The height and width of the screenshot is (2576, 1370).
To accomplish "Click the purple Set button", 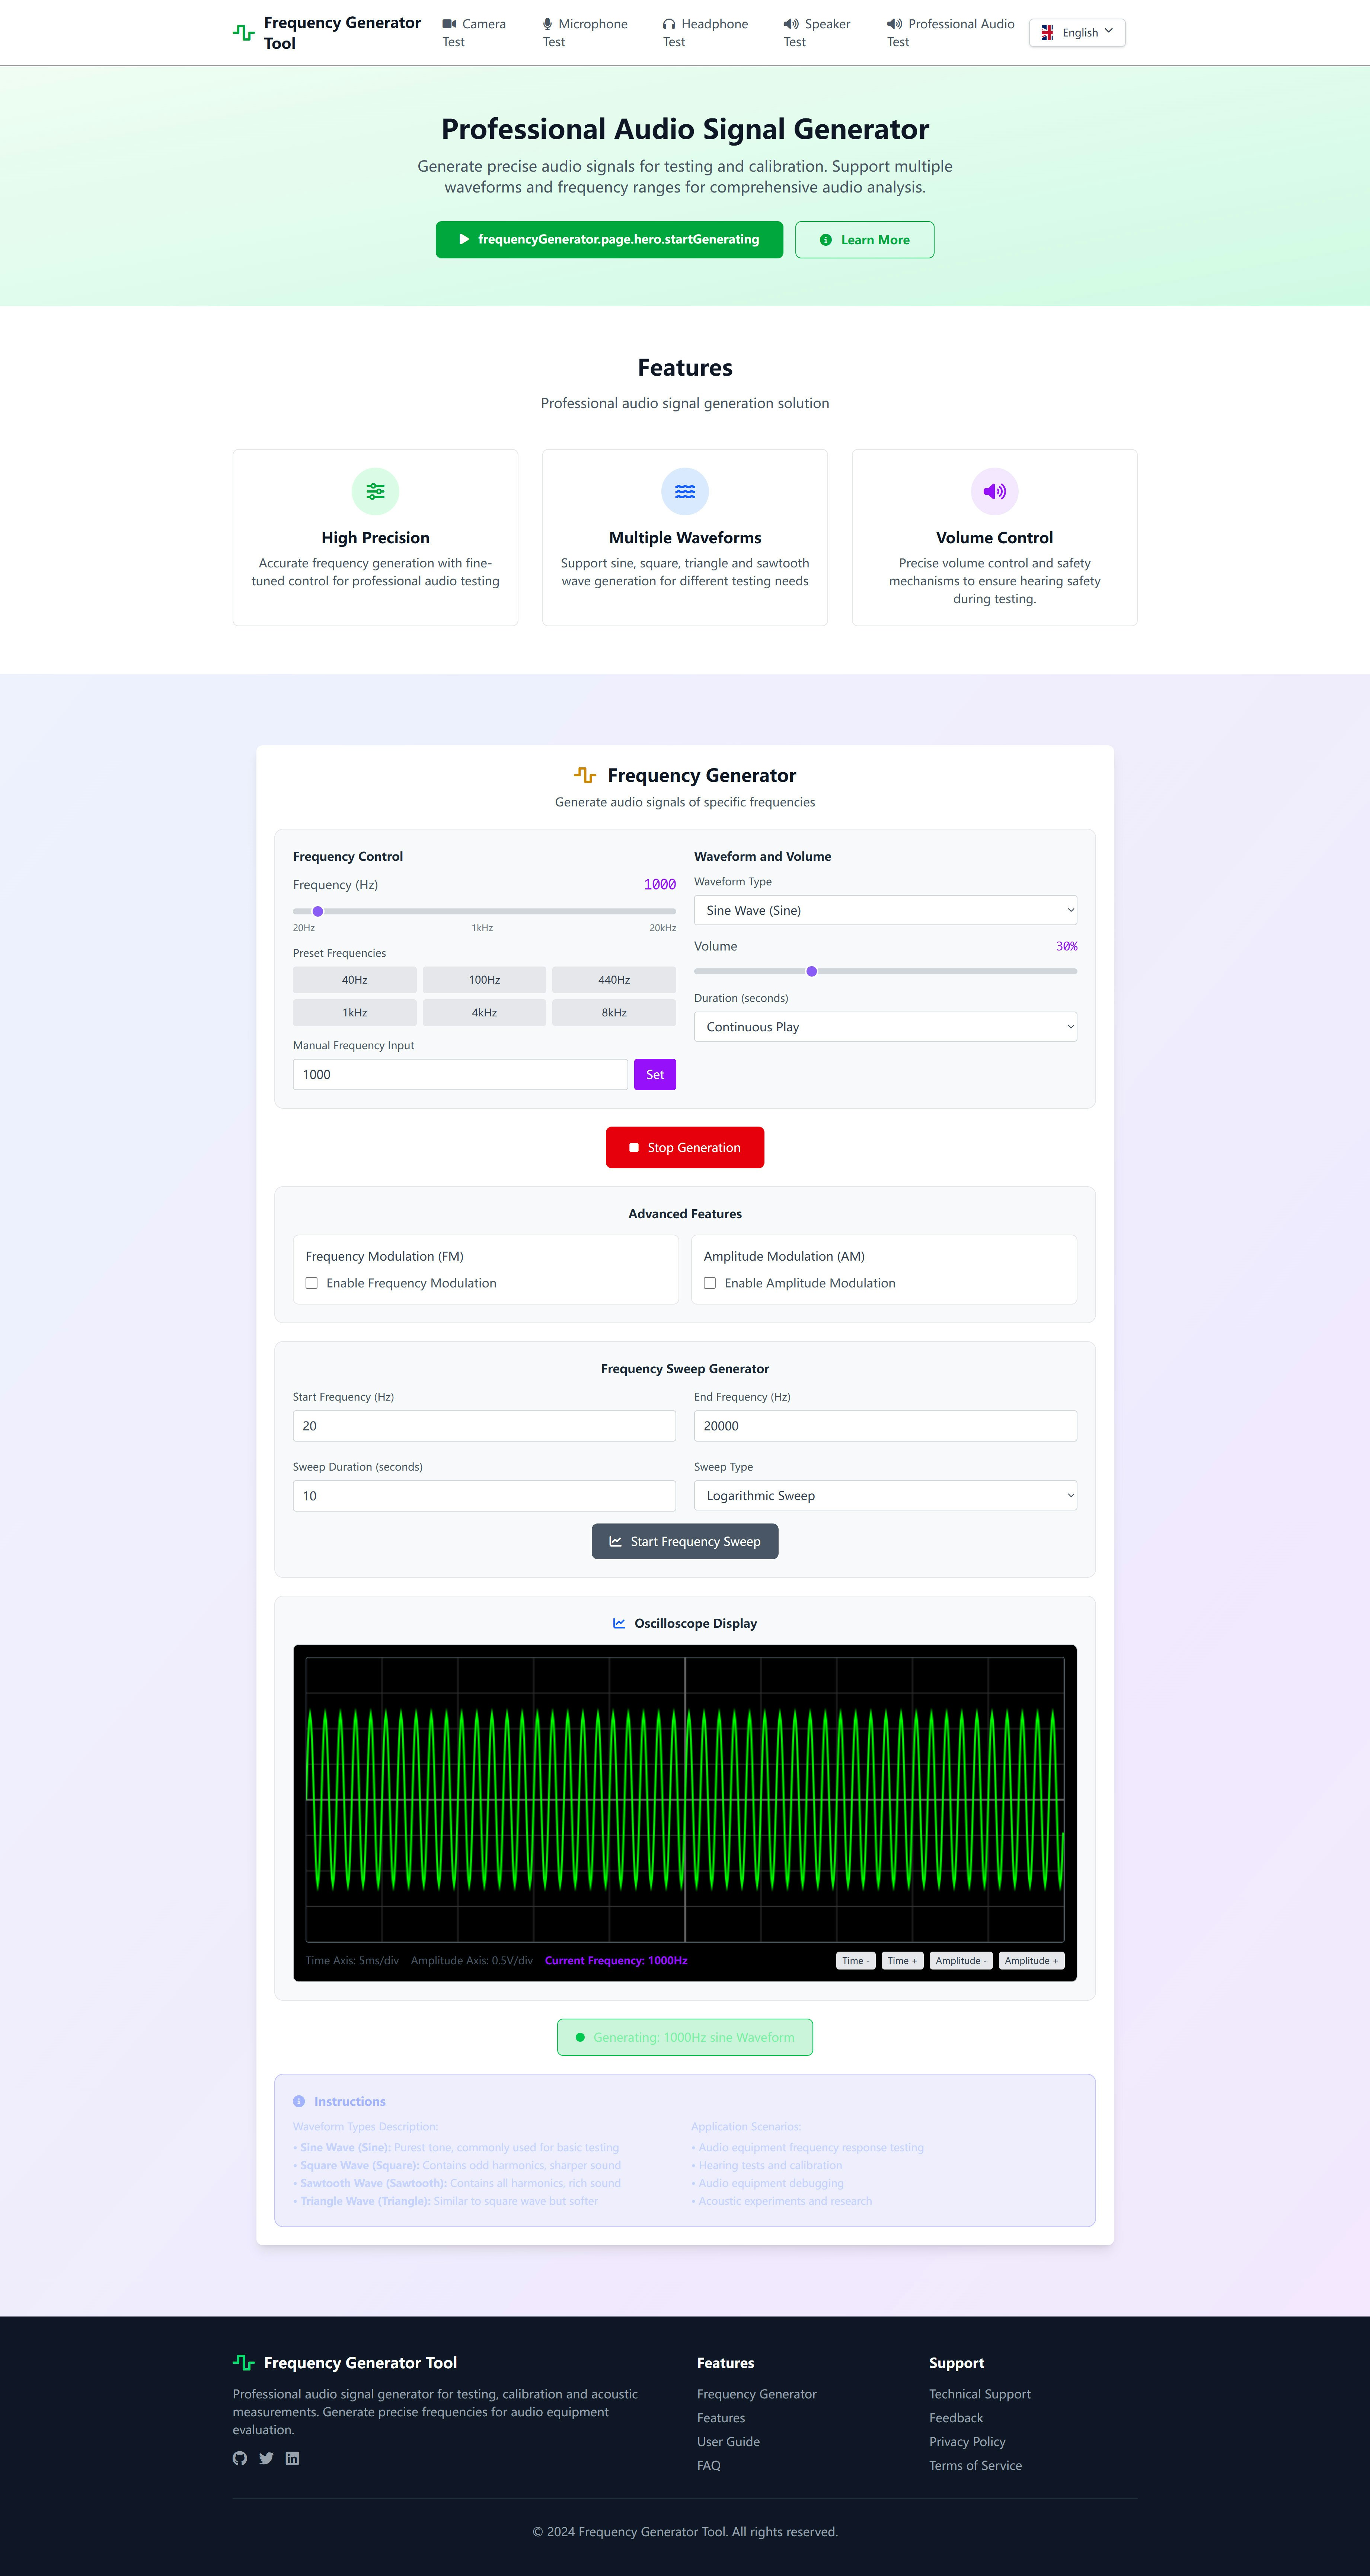I will [x=655, y=1074].
